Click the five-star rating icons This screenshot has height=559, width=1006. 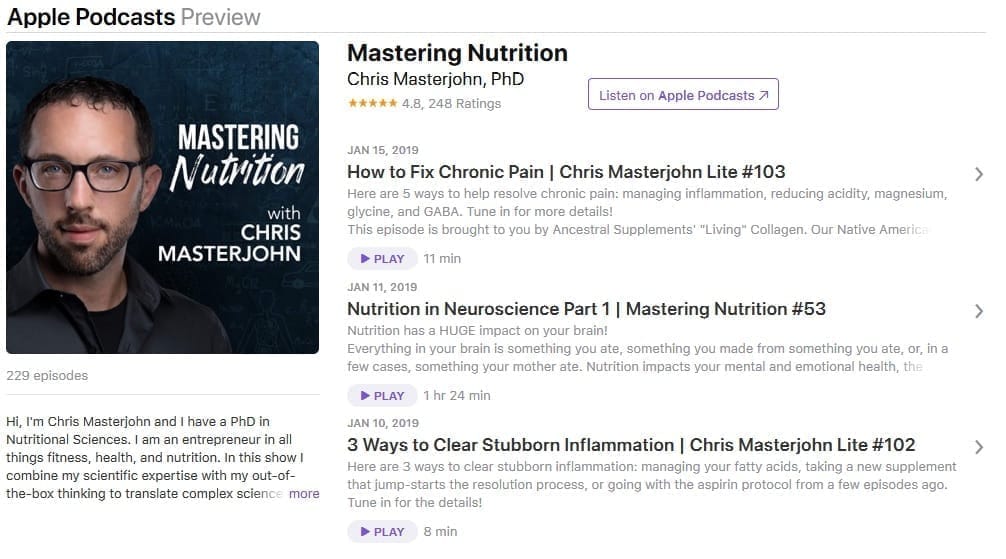click(x=372, y=103)
